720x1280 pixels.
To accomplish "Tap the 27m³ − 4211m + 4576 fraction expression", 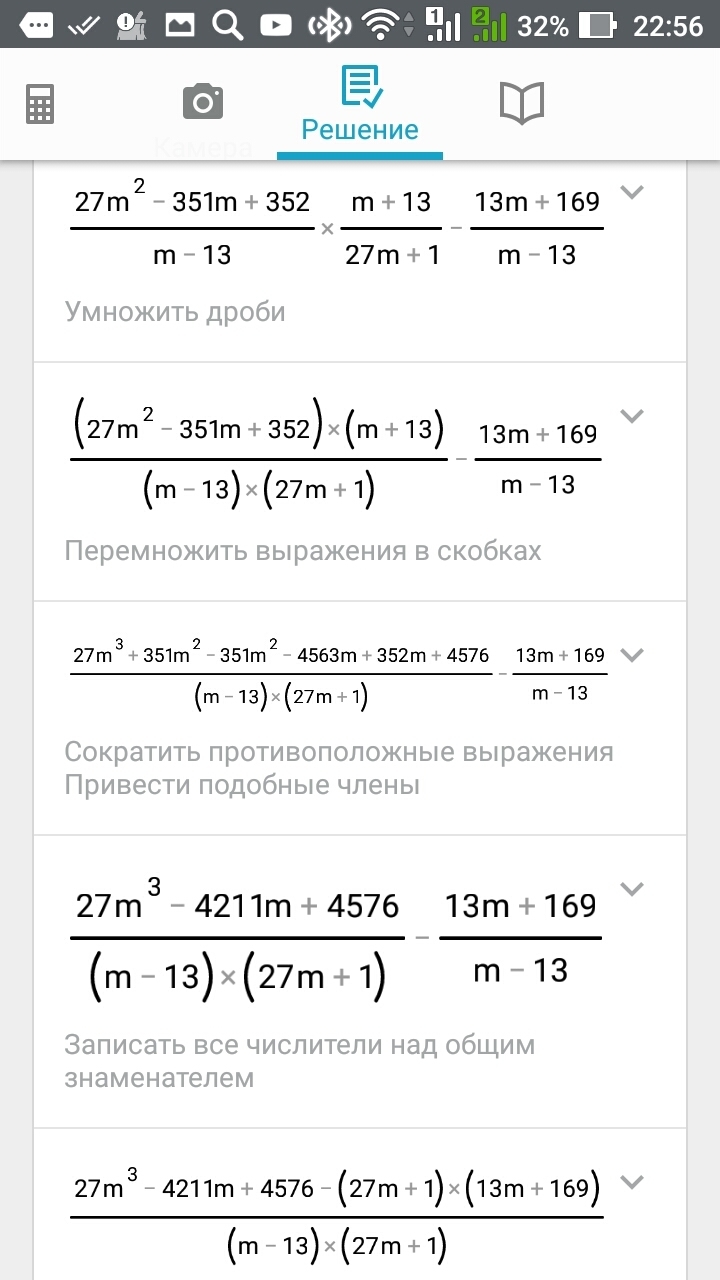I will click(x=238, y=940).
